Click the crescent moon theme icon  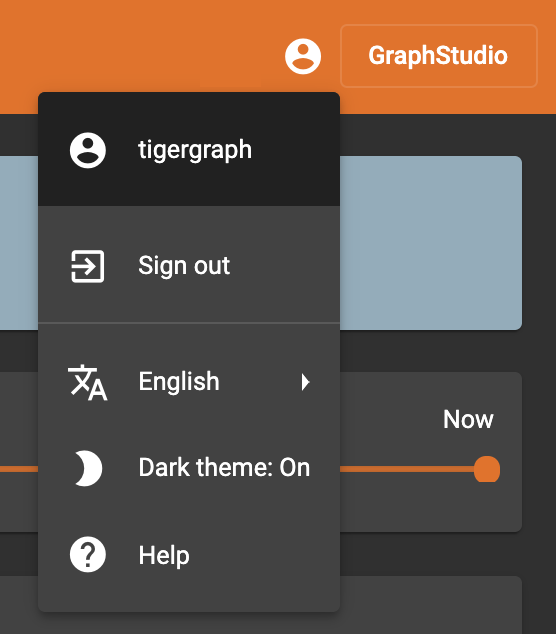[89, 468]
